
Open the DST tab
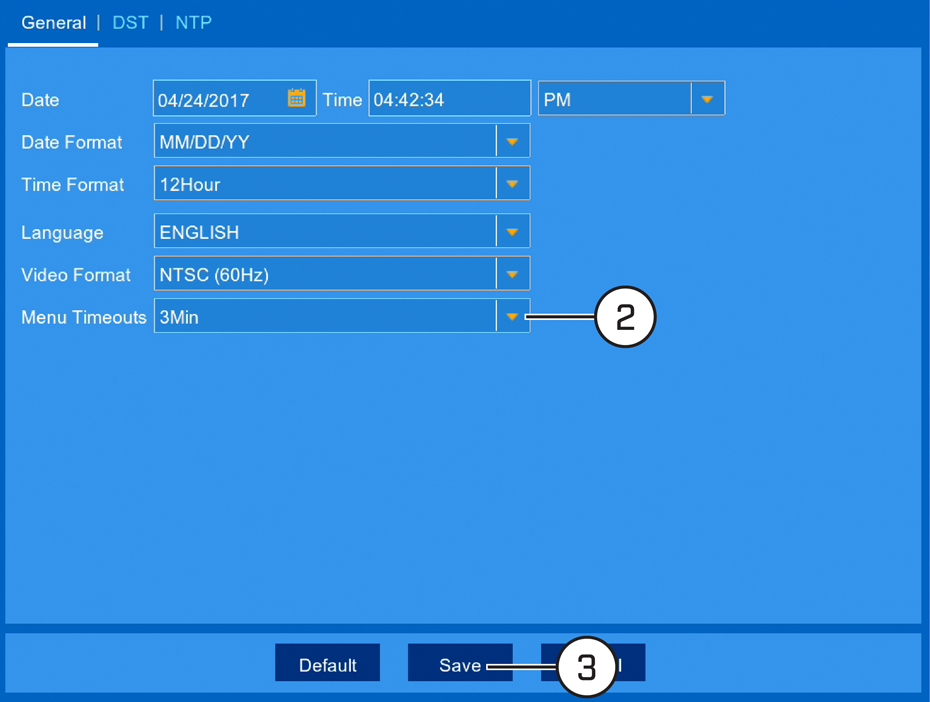click(130, 23)
